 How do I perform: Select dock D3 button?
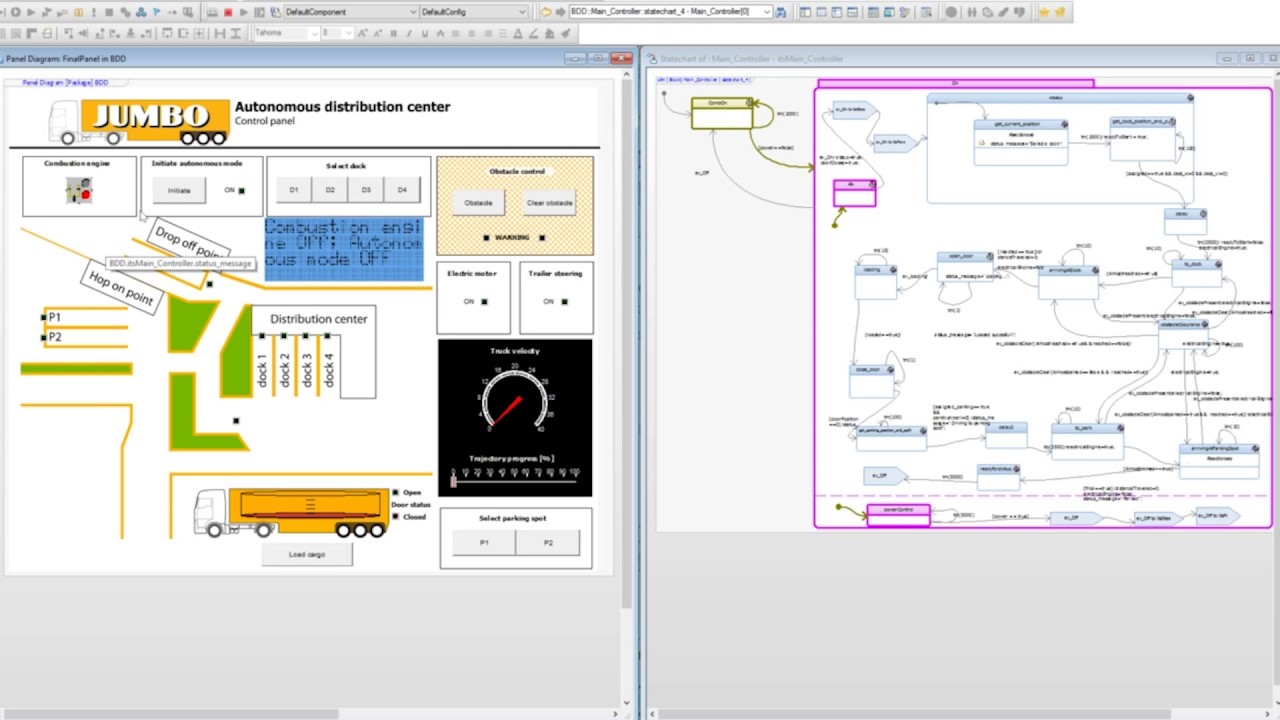click(x=366, y=190)
